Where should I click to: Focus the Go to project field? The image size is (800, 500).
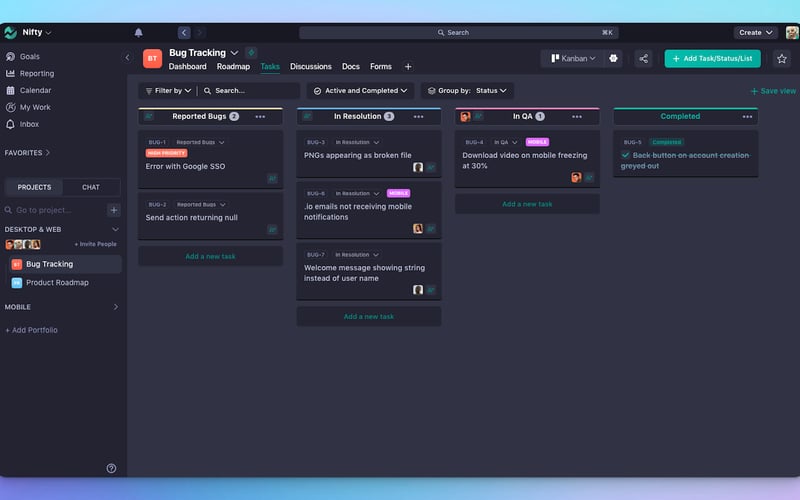point(55,210)
